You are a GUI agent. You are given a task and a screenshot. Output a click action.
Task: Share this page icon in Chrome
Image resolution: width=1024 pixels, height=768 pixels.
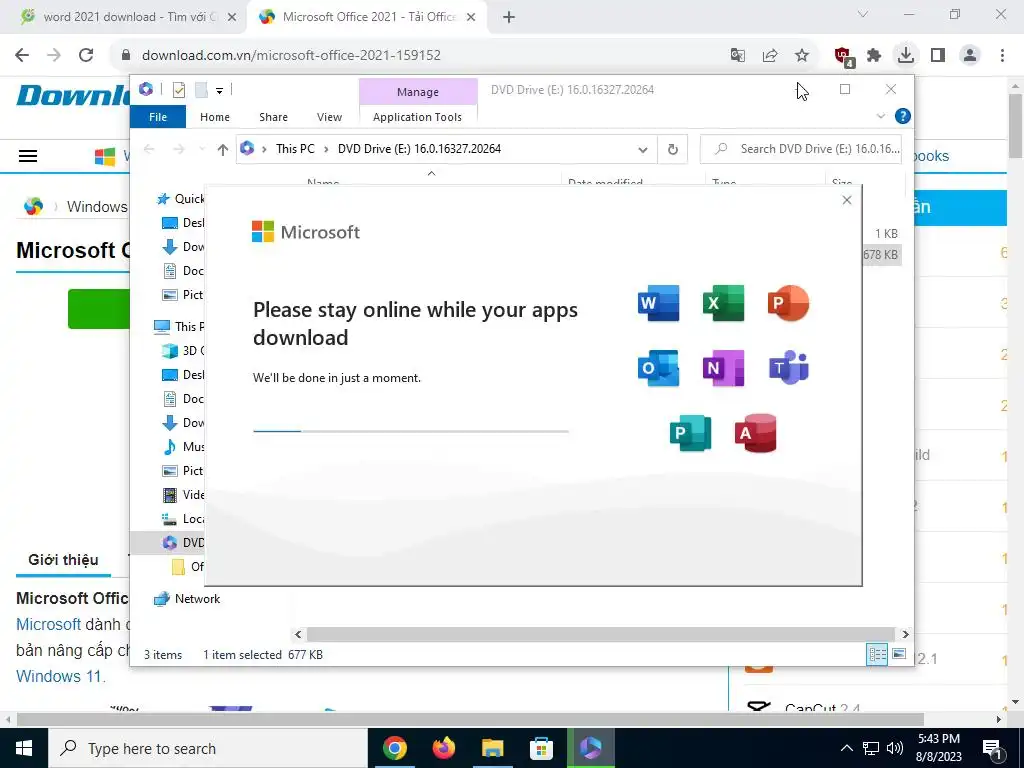pos(770,55)
